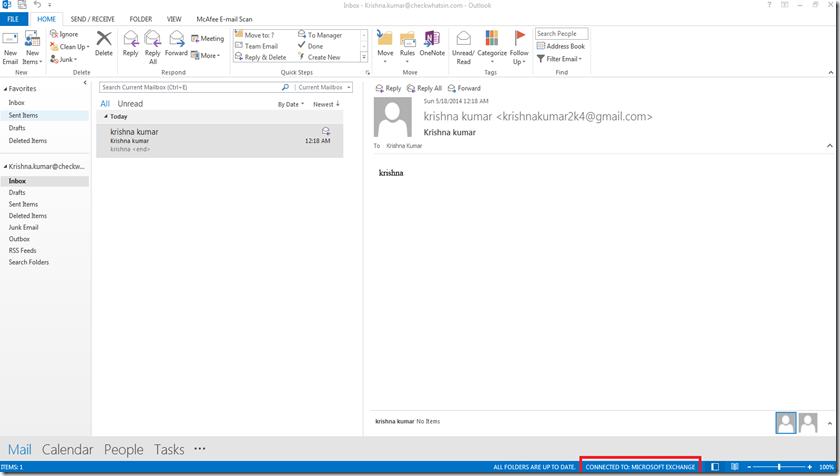840x476 pixels.
Task: Open the Clean Up dropdown
Action: [70, 47]
